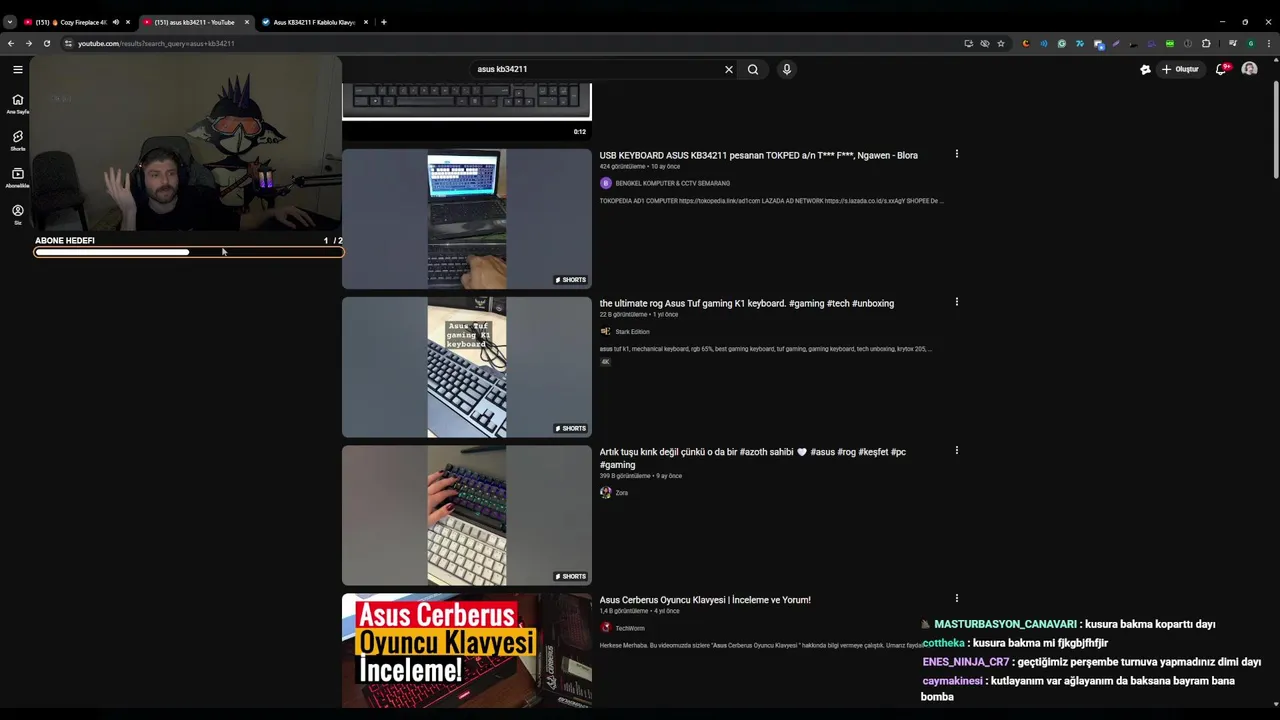Click the search magnifier button
The width and height of the screenshot is (1280, 720).
(753, 69)
